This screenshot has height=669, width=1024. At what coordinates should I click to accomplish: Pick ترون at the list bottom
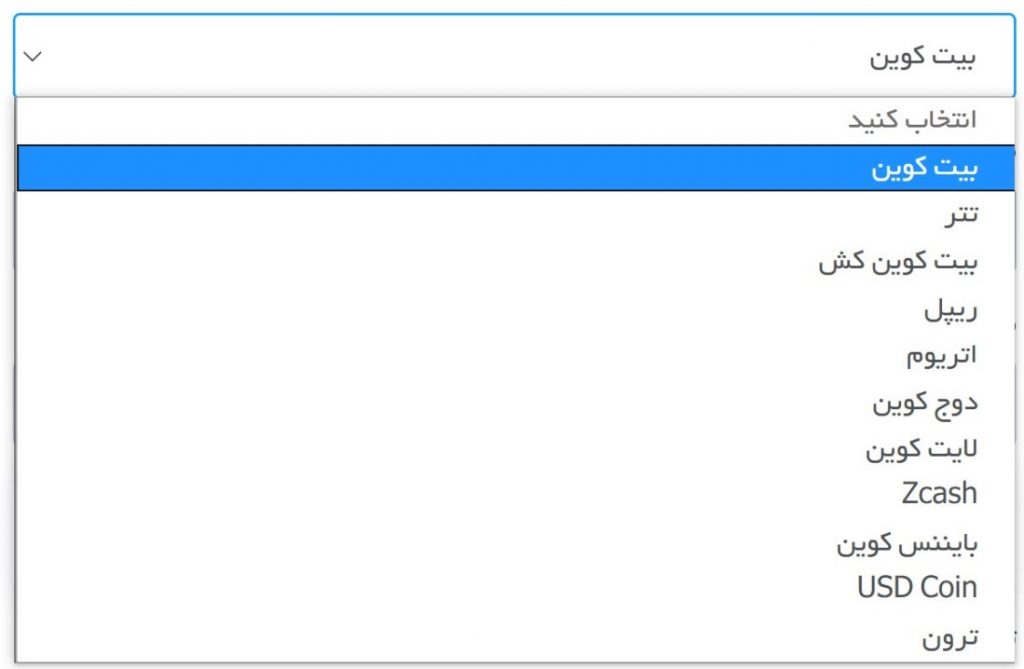(x=515, y=637)
